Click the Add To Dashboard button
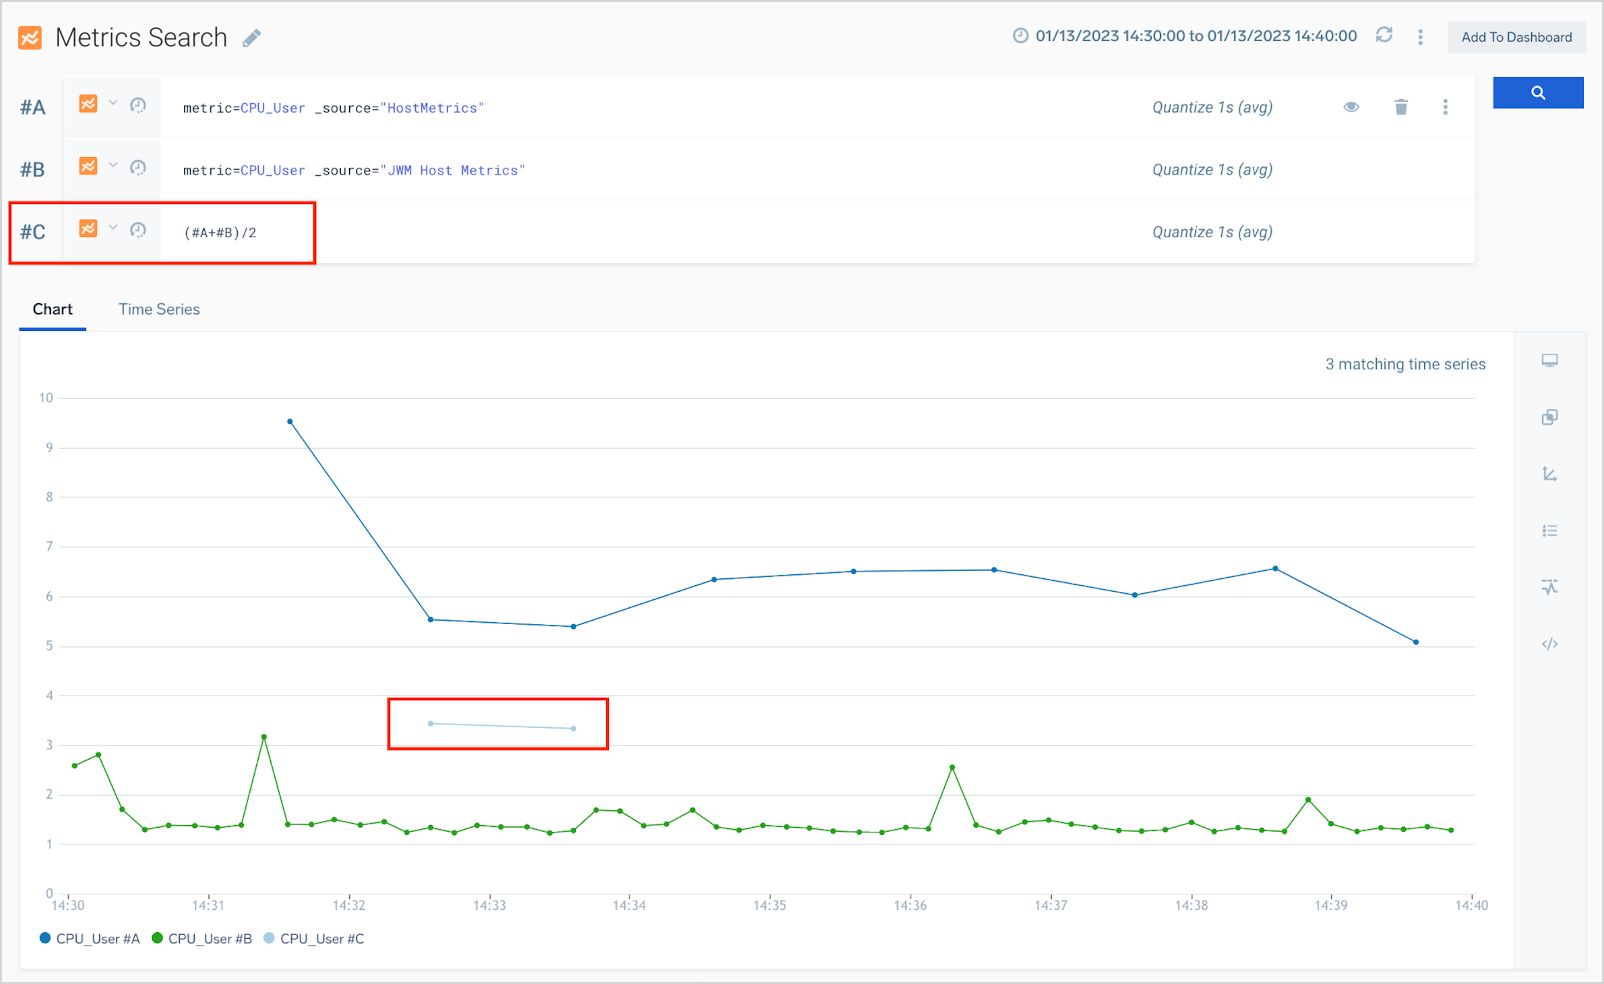This screenshot has width=1604, height=984. (1516, 36)
